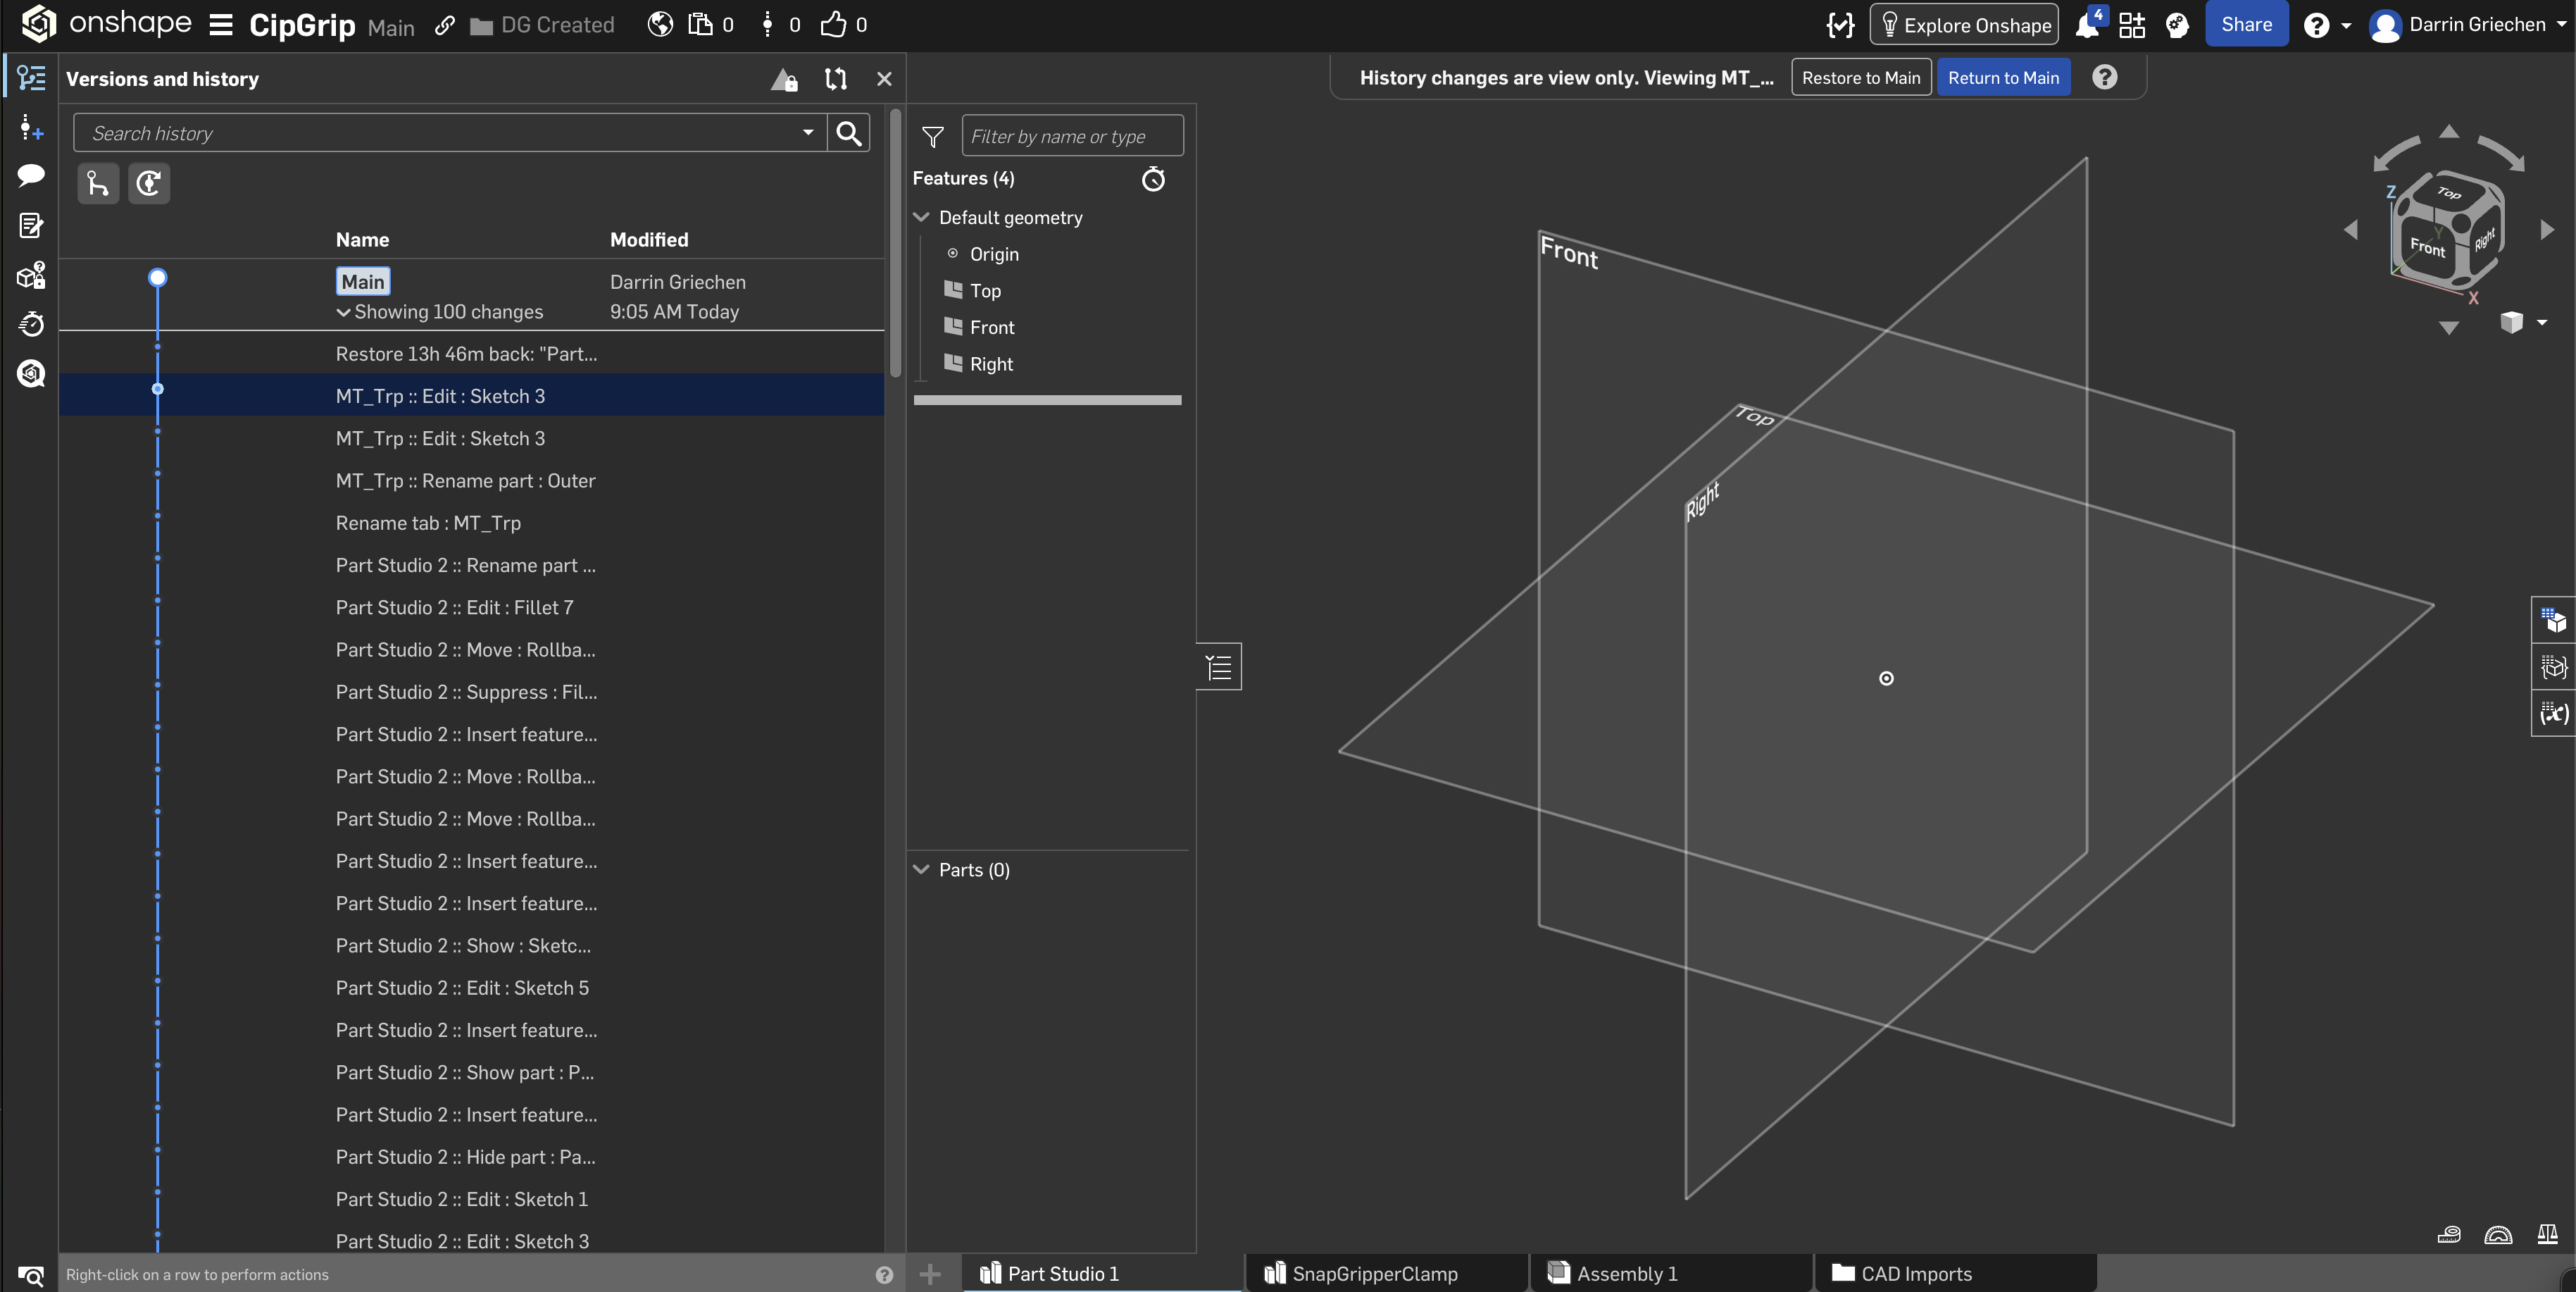The image size is (2576, 1292).
Task: Click the notifications bell icon
Action: tap(2086, 25)
